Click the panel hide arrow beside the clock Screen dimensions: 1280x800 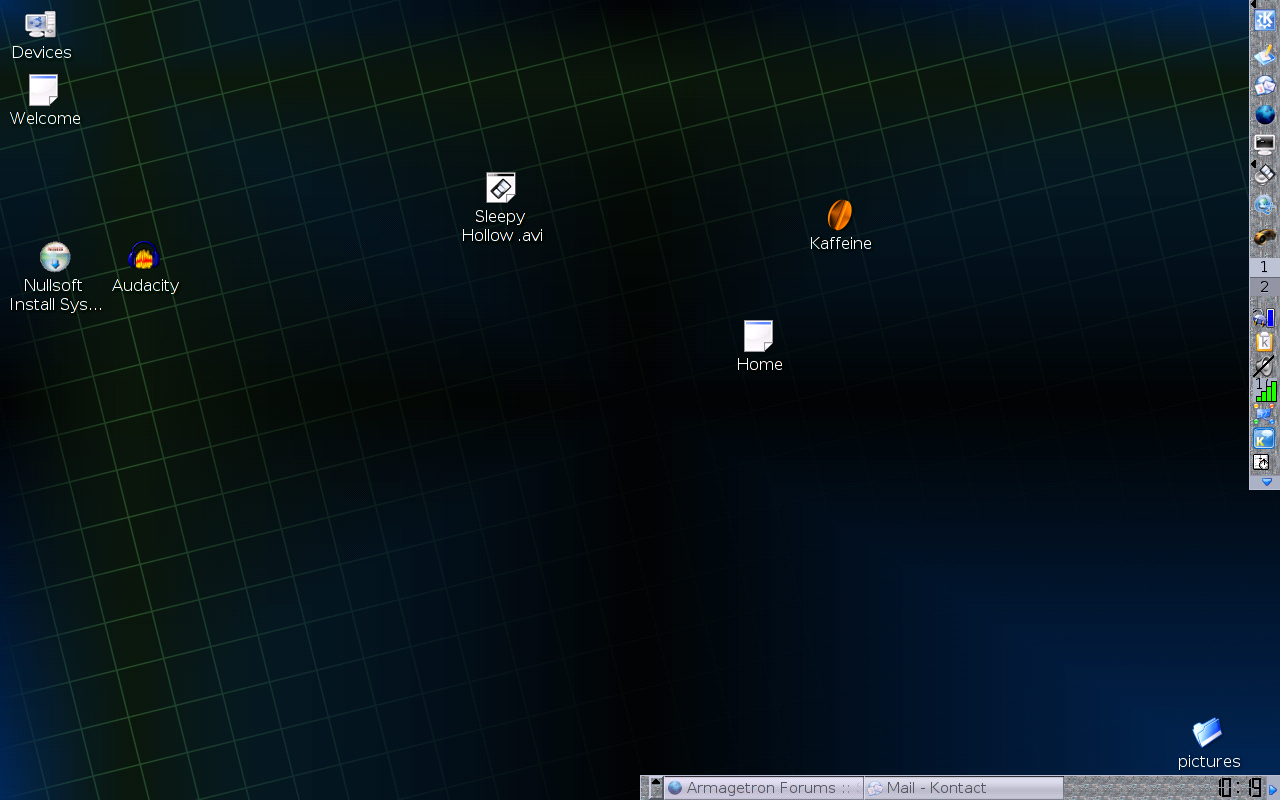tap(1273, 789)
